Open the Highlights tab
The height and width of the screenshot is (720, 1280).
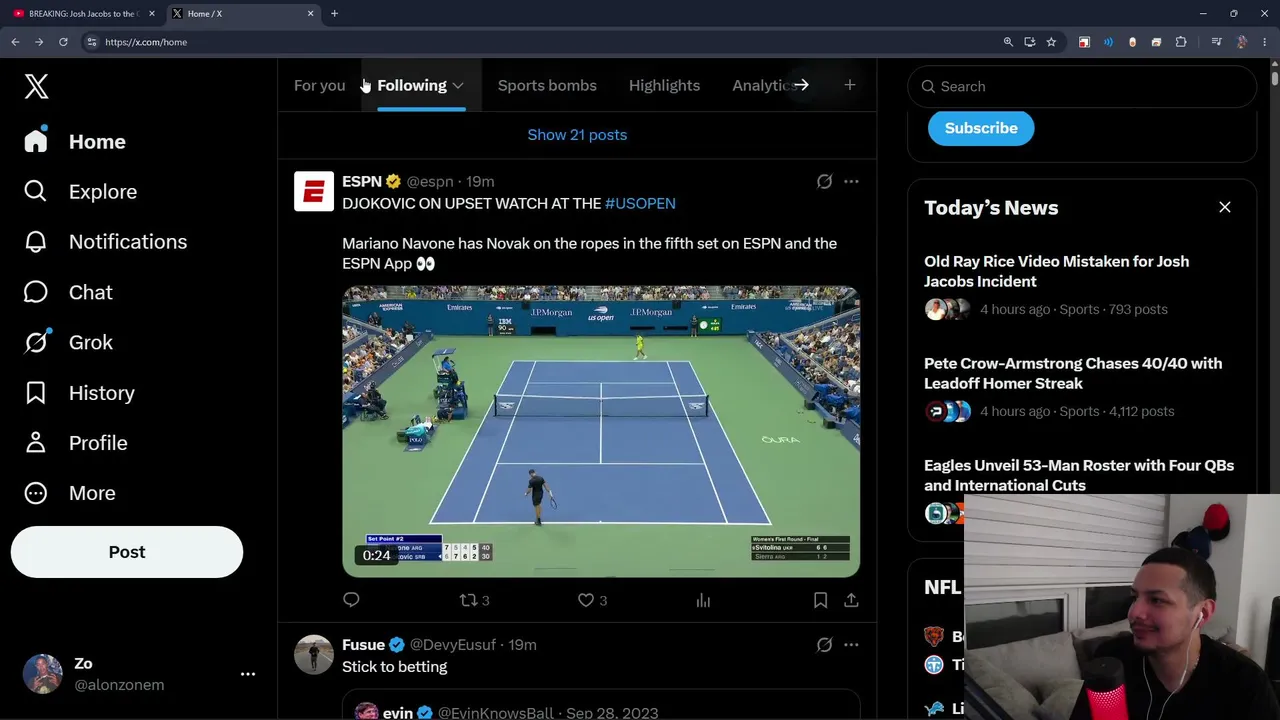point(664,85)
